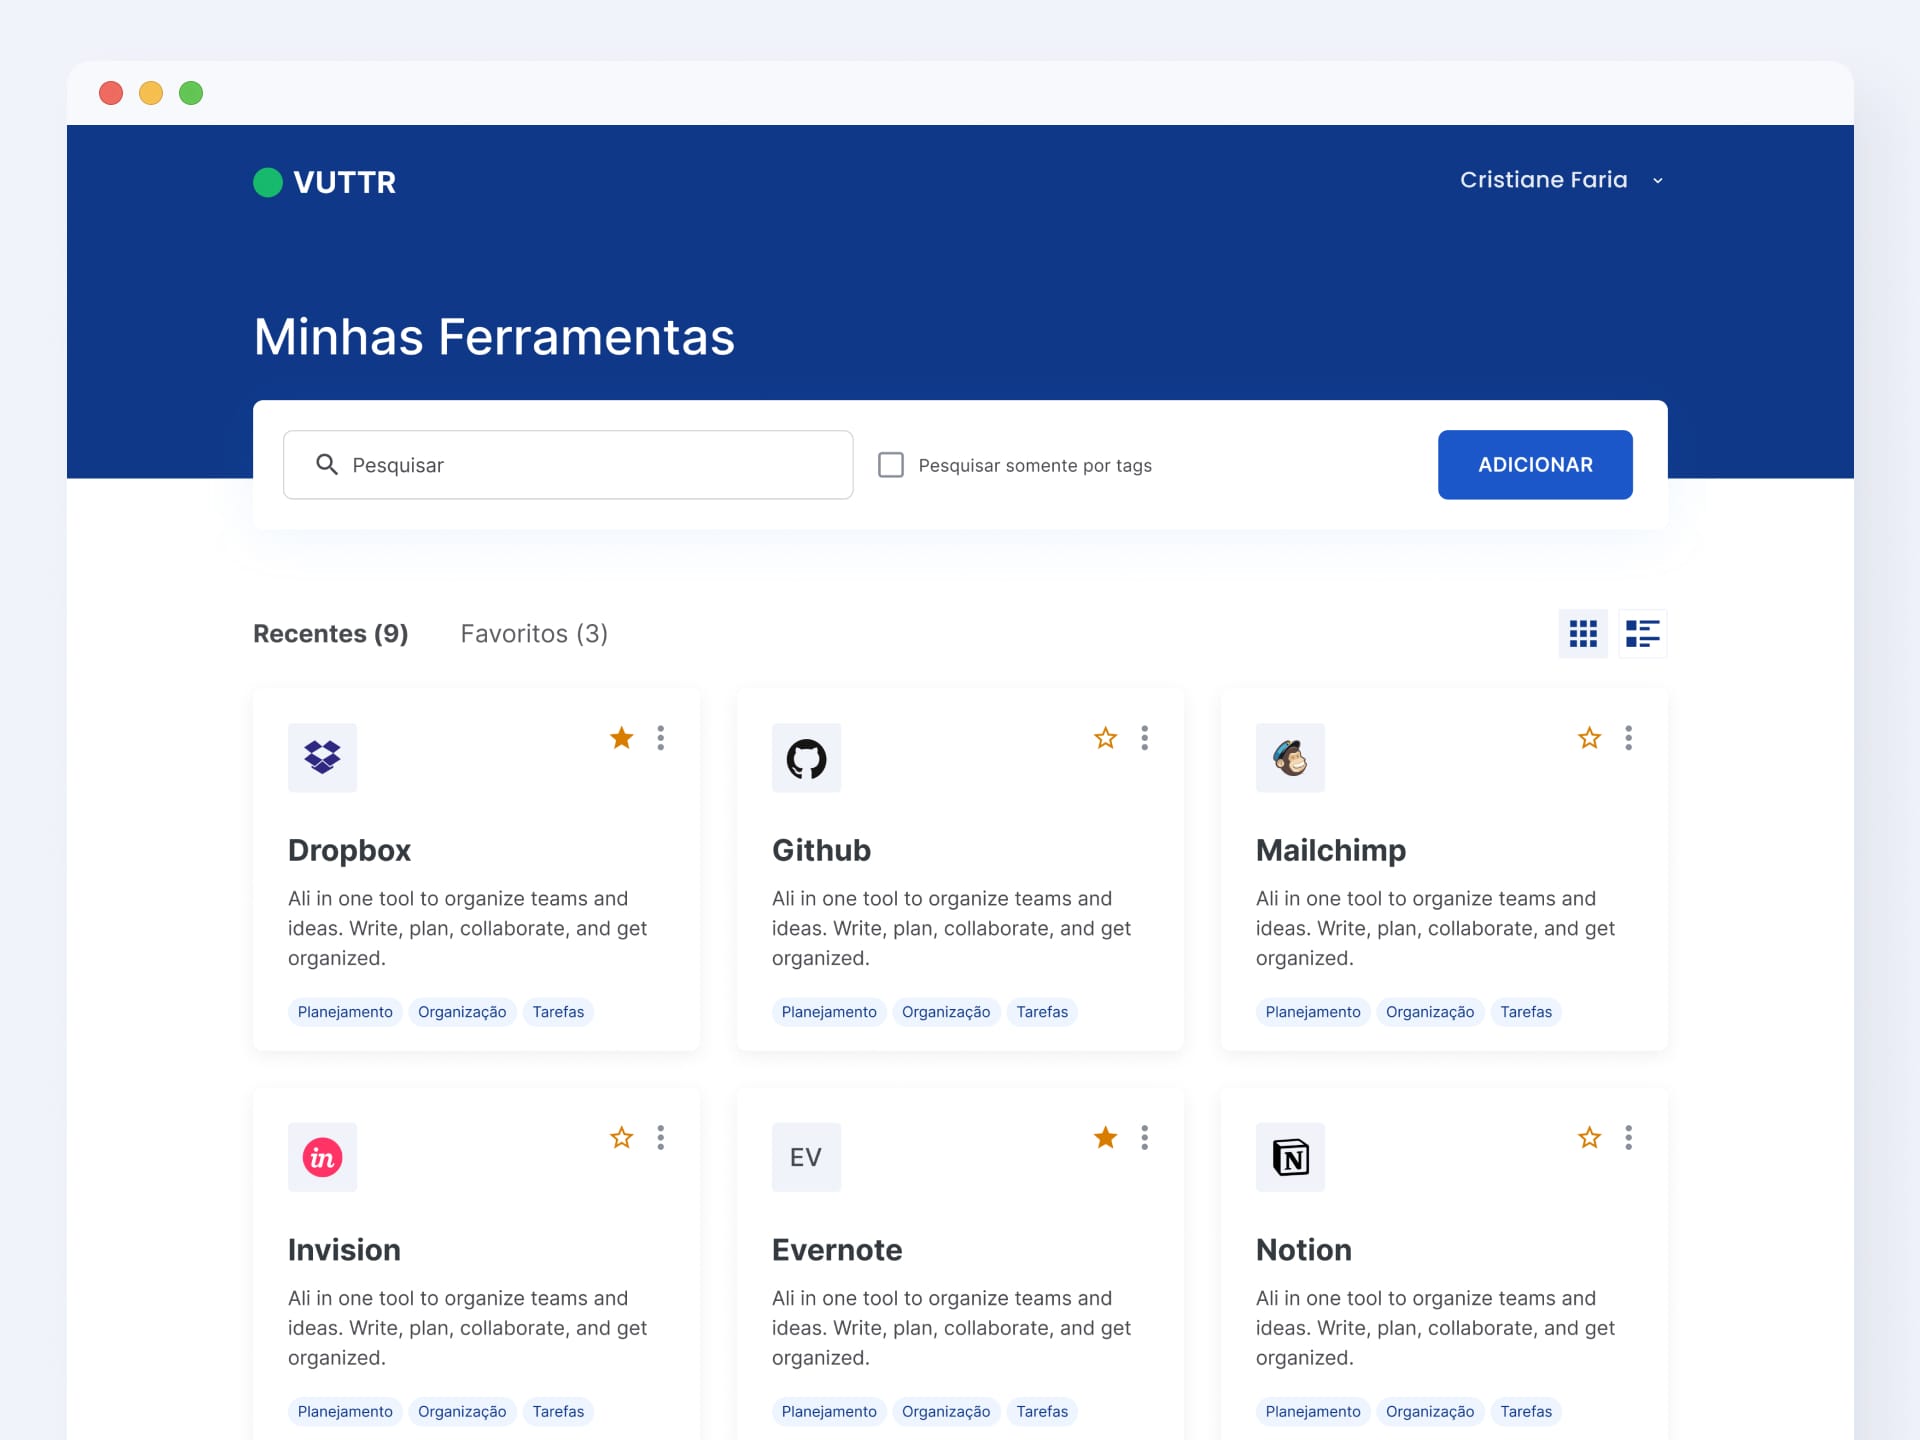1920x1440 pixels.
Task: Unfavorite the Evernote card star
Action: [x=1105, y=1137]
